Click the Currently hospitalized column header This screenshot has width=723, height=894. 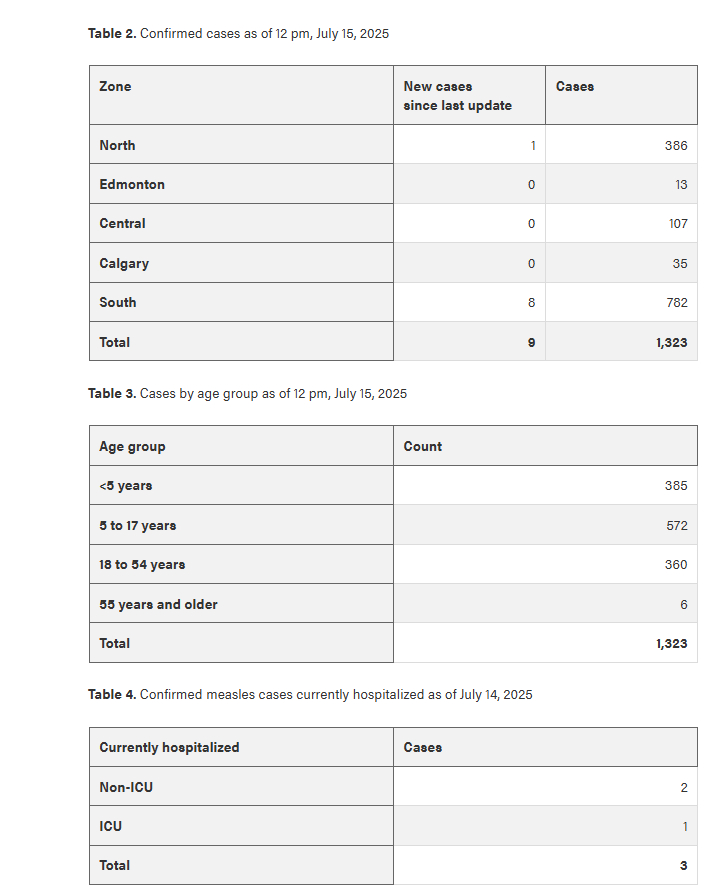coord(169,747)
